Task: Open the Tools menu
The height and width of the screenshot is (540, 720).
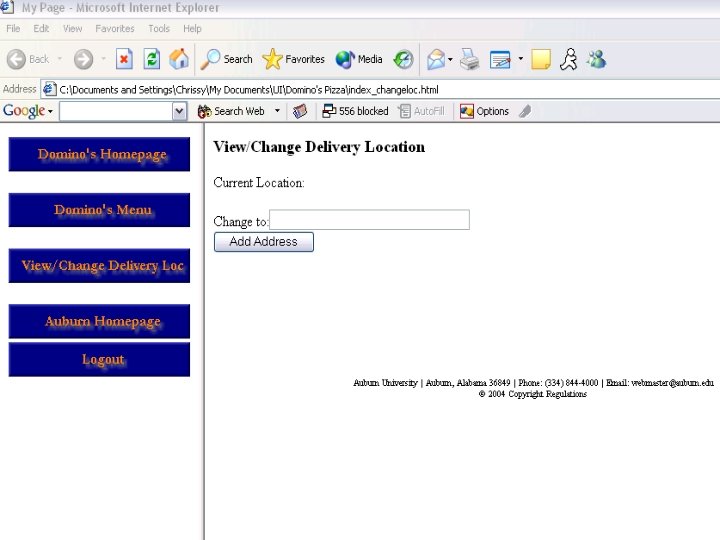Action: pos(159,28)
